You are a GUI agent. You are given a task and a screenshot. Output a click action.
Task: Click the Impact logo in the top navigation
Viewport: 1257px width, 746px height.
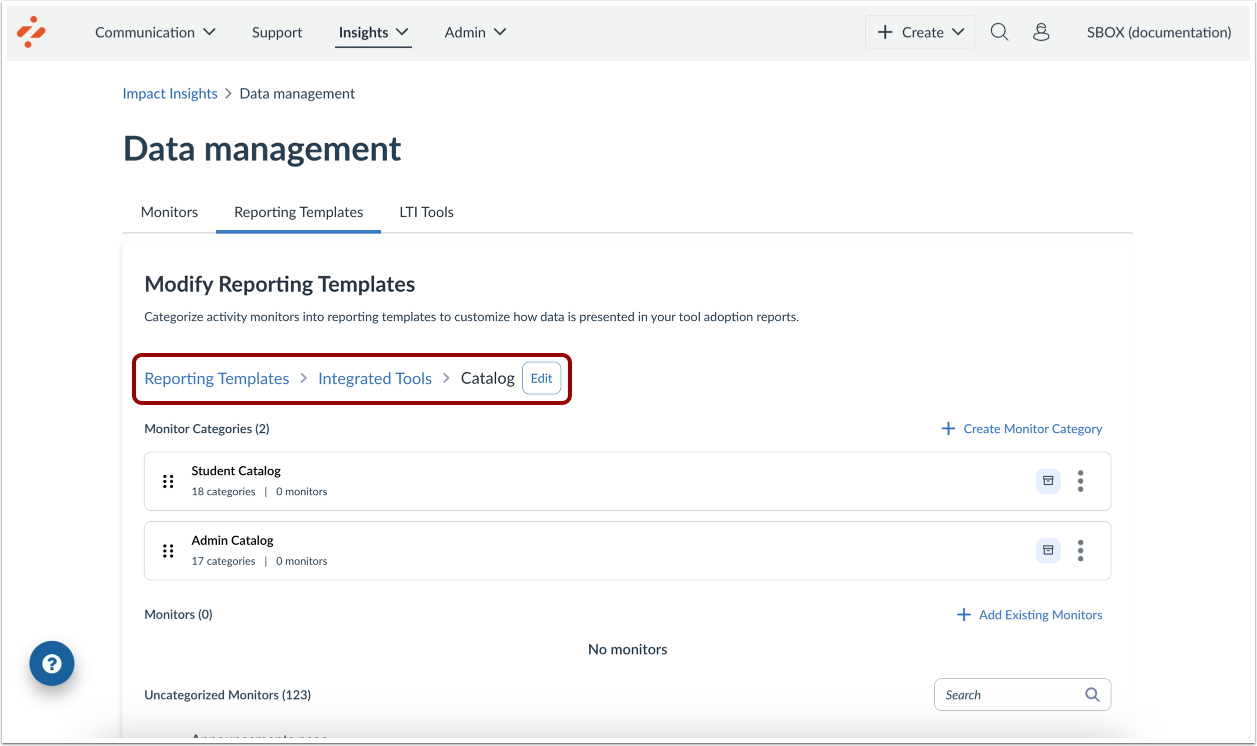point(30,31)
